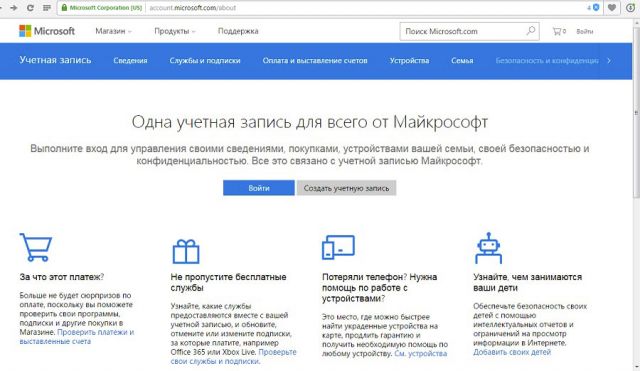Show more account tabs with right chevron
640x371 pixels.
point(609,60)
